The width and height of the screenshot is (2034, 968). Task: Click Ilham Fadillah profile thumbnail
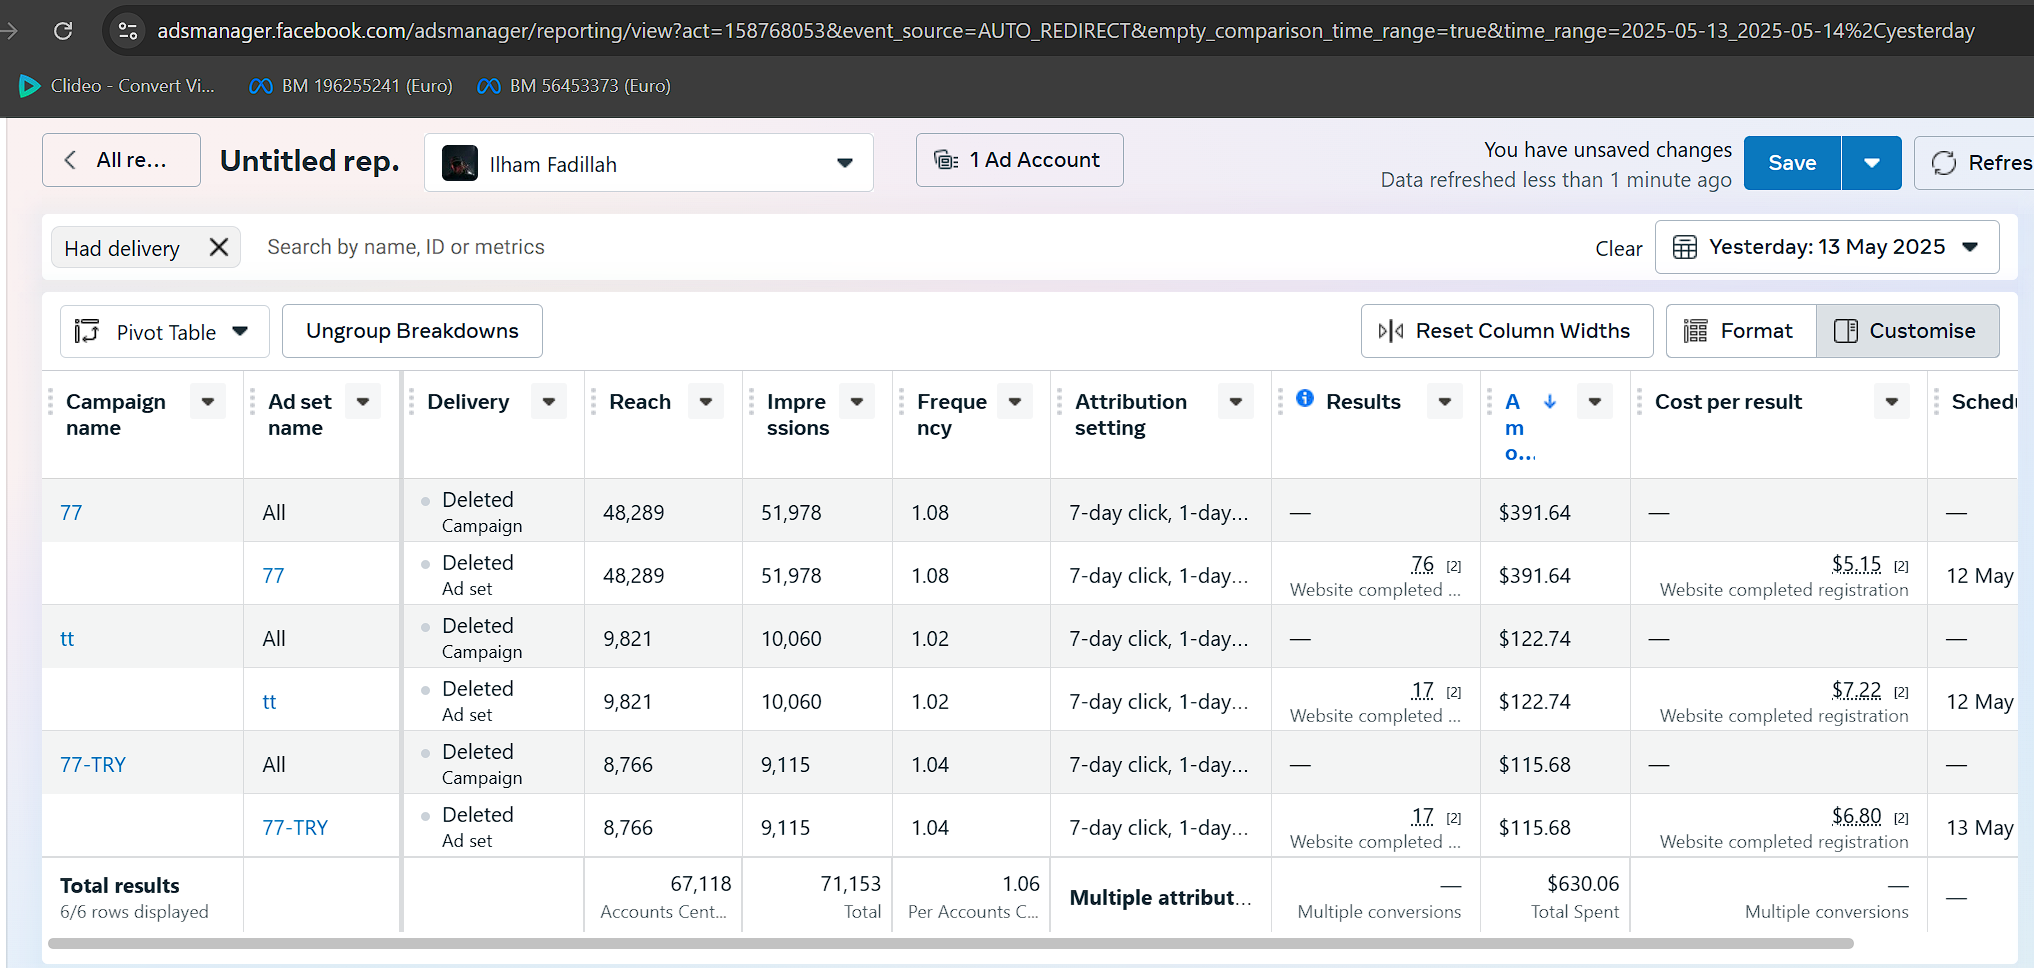460,163
